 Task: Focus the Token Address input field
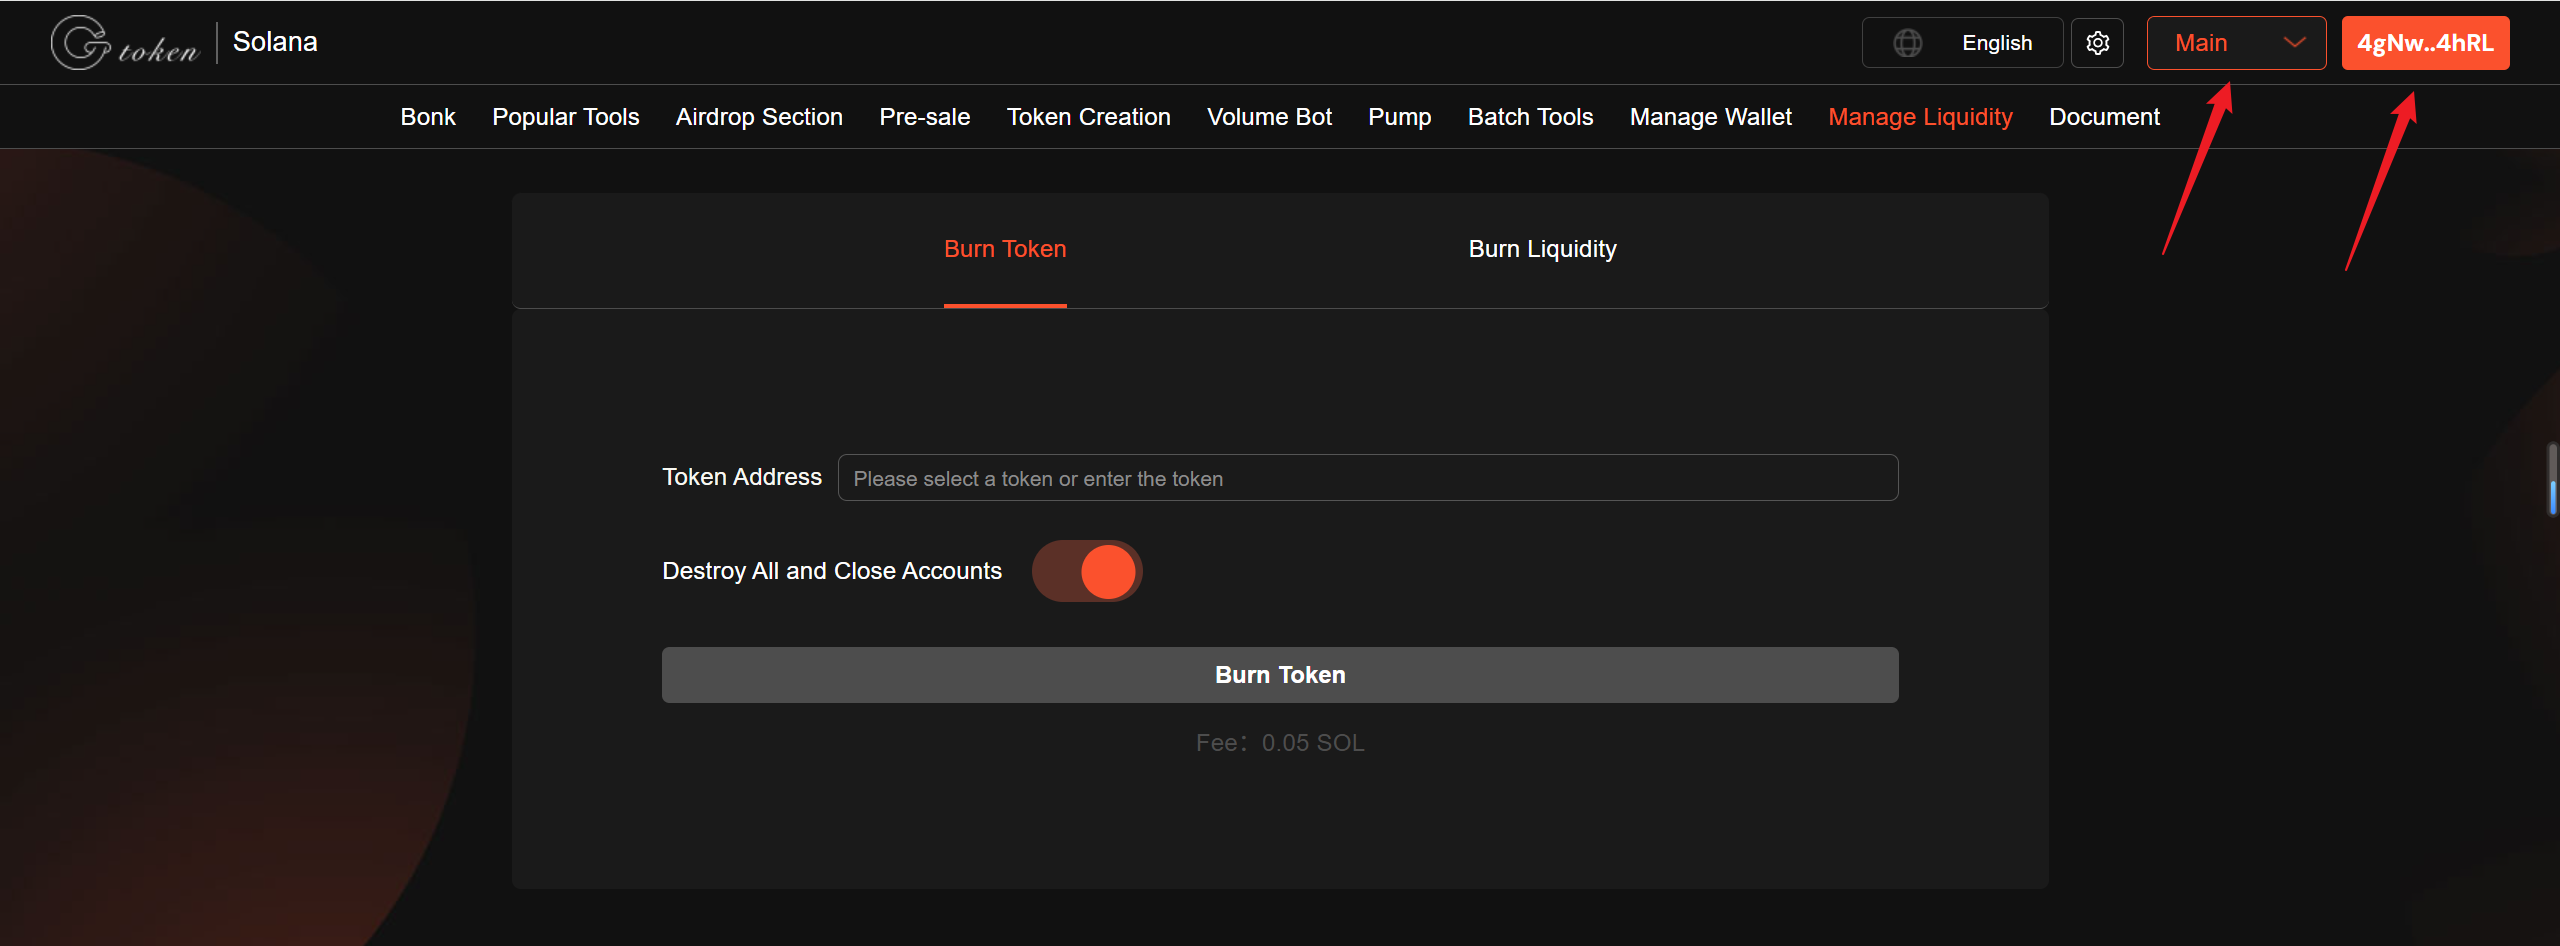(1367, 478)
